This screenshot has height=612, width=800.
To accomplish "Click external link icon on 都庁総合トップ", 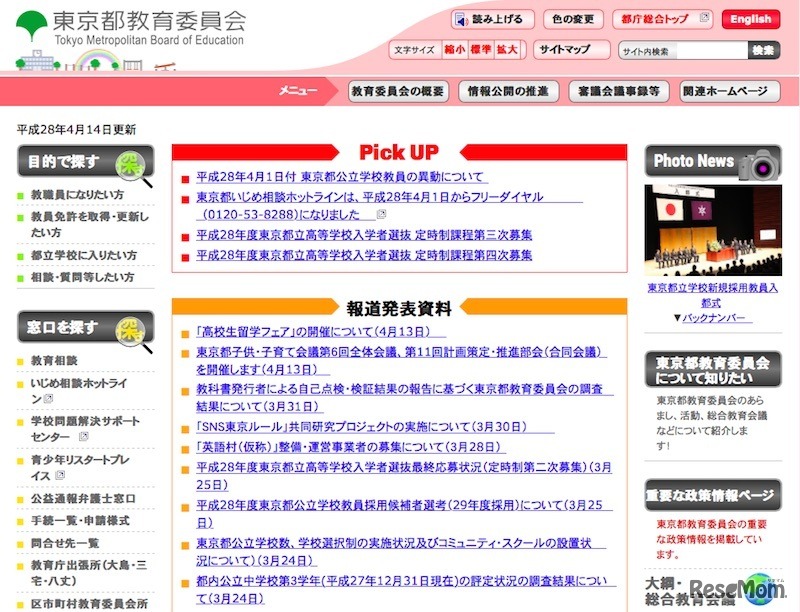I will [x=705, y=17].
